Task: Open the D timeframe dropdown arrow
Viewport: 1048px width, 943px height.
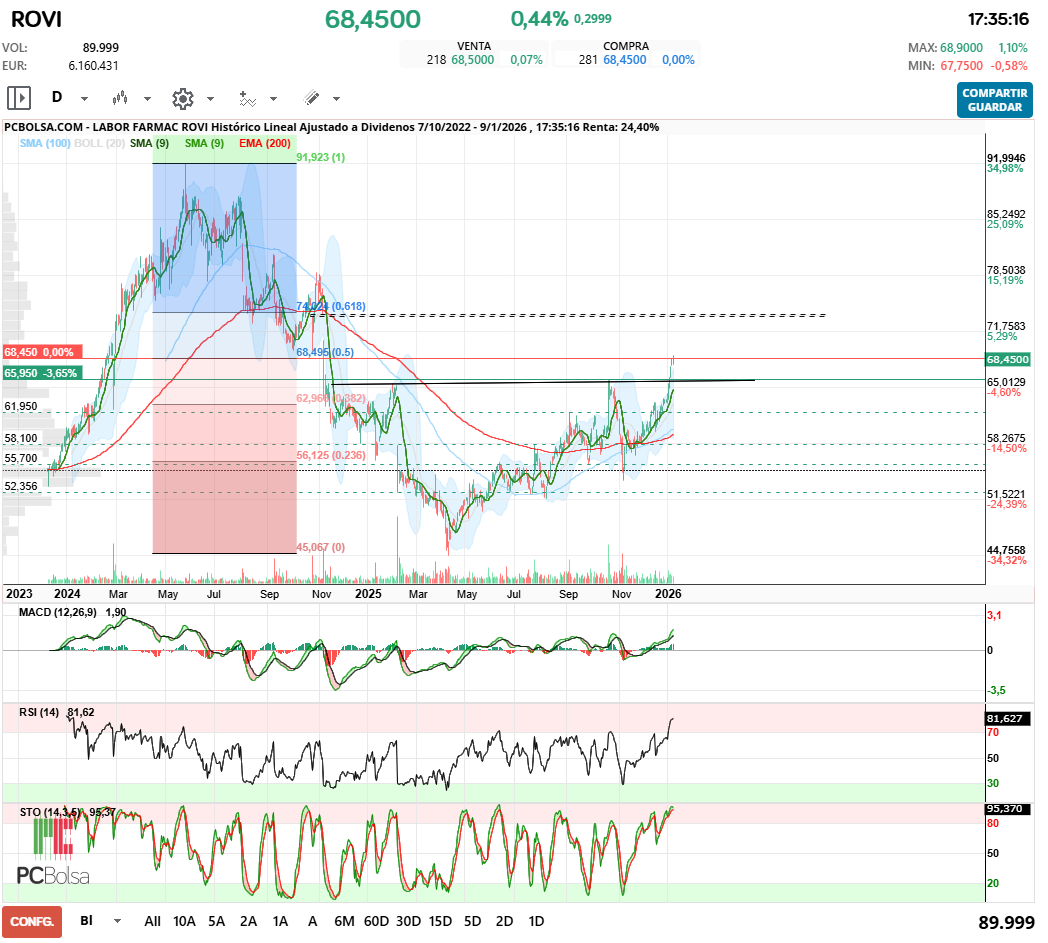Action: click(x=85, y=99)
